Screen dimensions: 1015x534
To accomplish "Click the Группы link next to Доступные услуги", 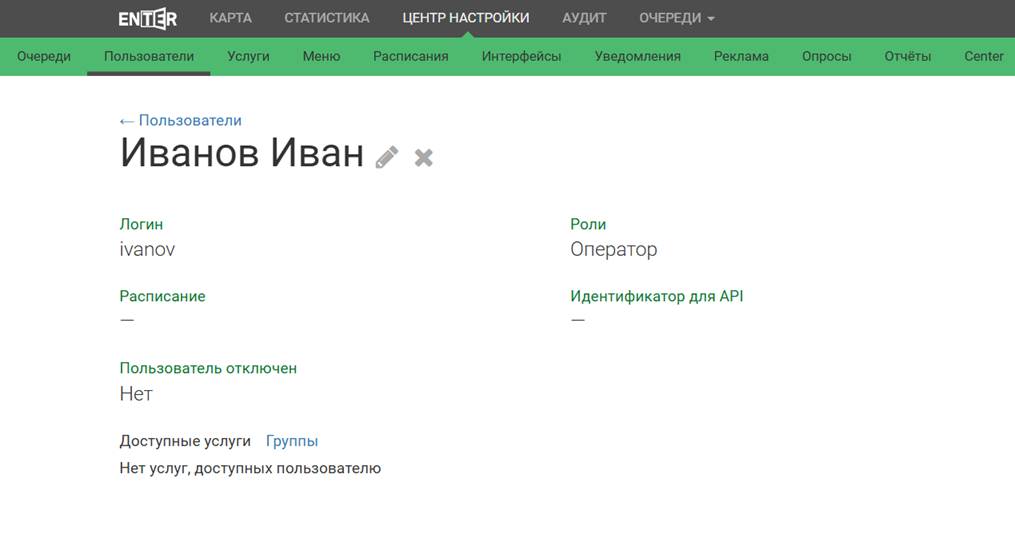I will click(x=292, y=441).
